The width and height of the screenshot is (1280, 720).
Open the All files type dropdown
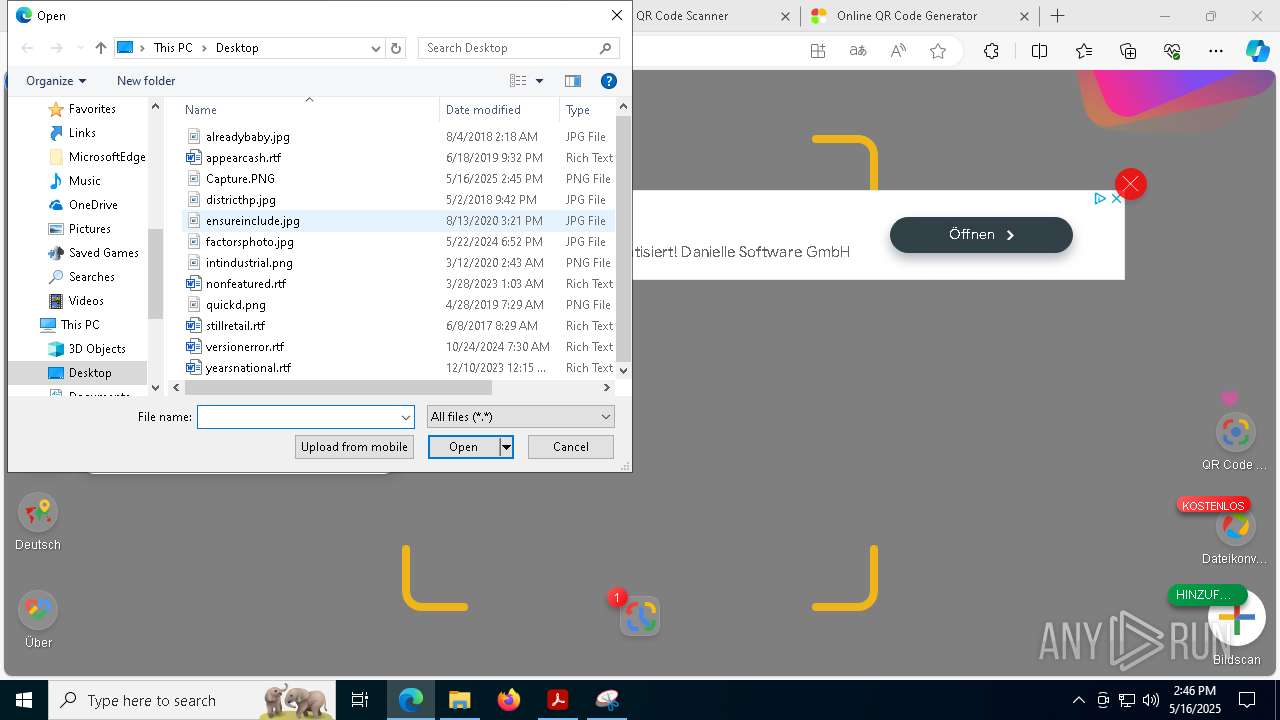pyautogui.click(x=520, y=417)
